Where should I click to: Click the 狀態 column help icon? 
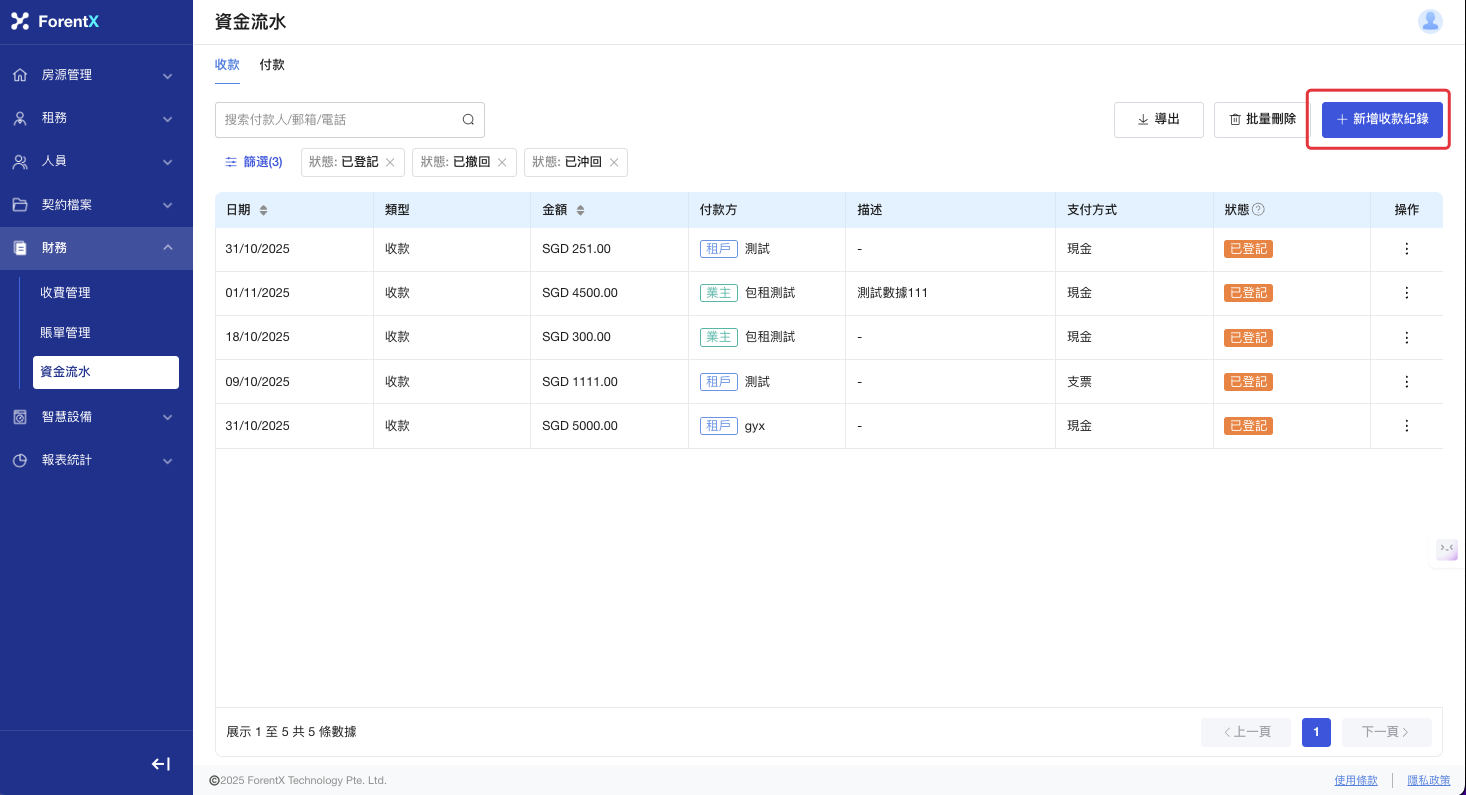coord(1259,210)
